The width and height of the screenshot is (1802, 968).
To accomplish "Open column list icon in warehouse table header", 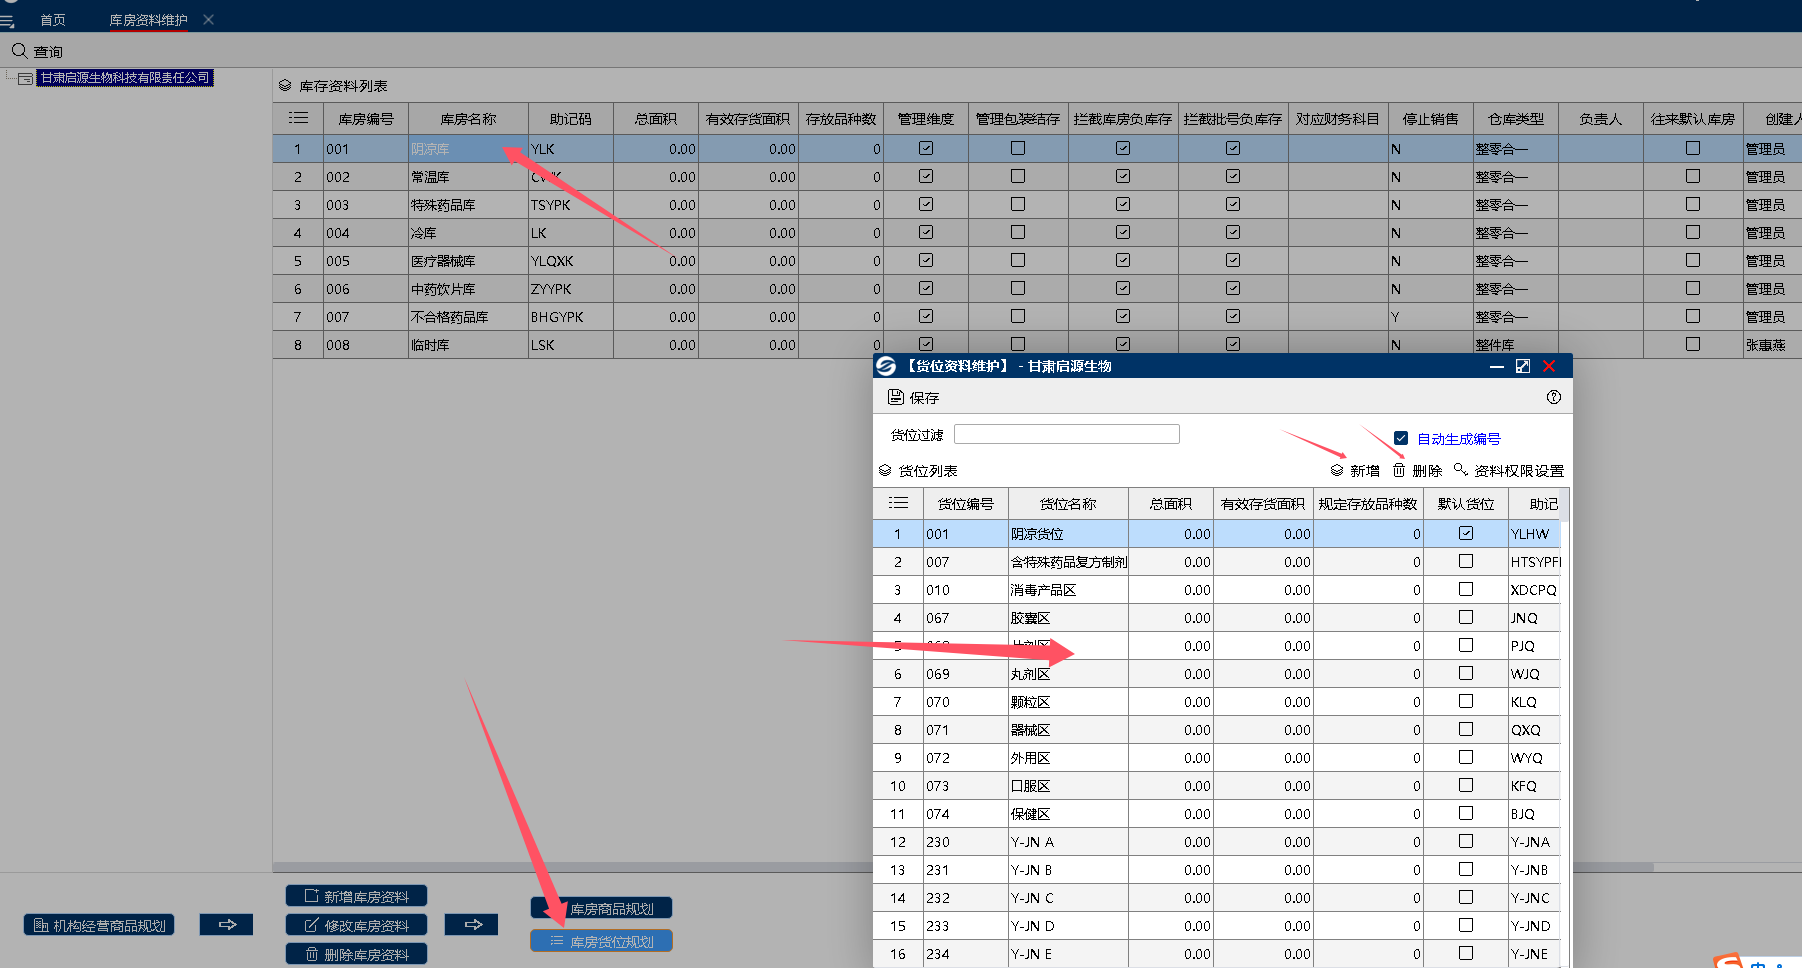I will [x=298, y=118].
